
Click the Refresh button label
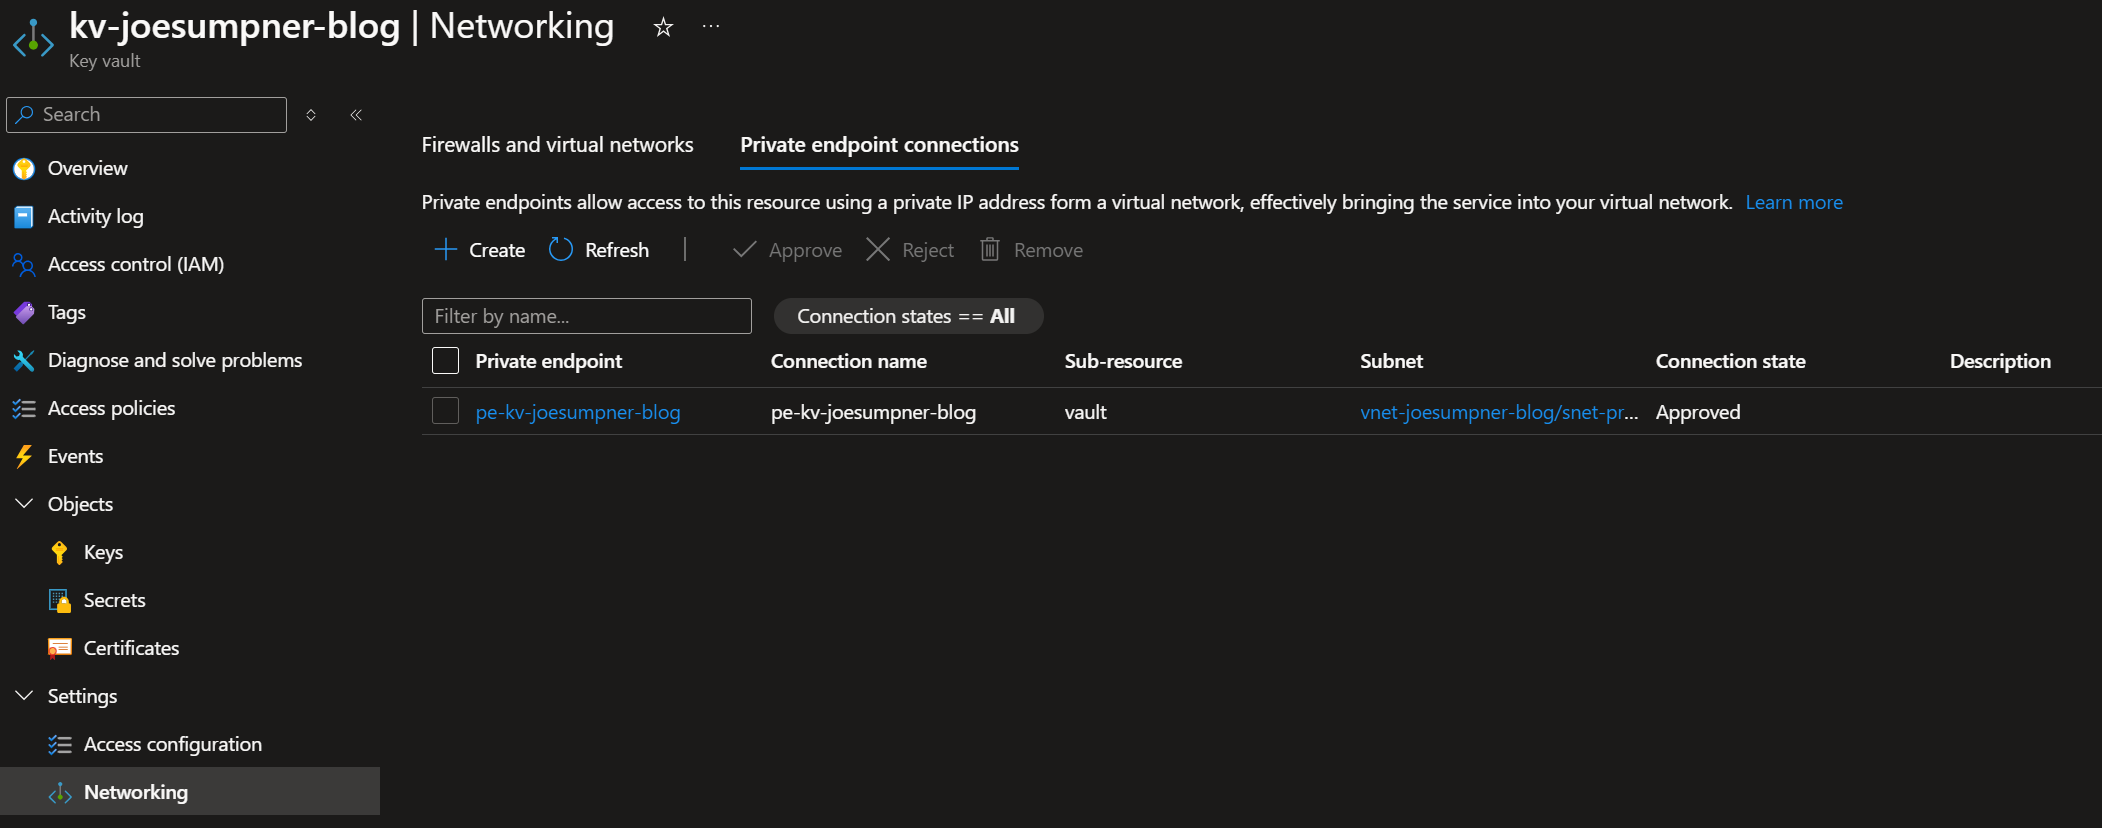pyautogui.click(x=617, y=250)
